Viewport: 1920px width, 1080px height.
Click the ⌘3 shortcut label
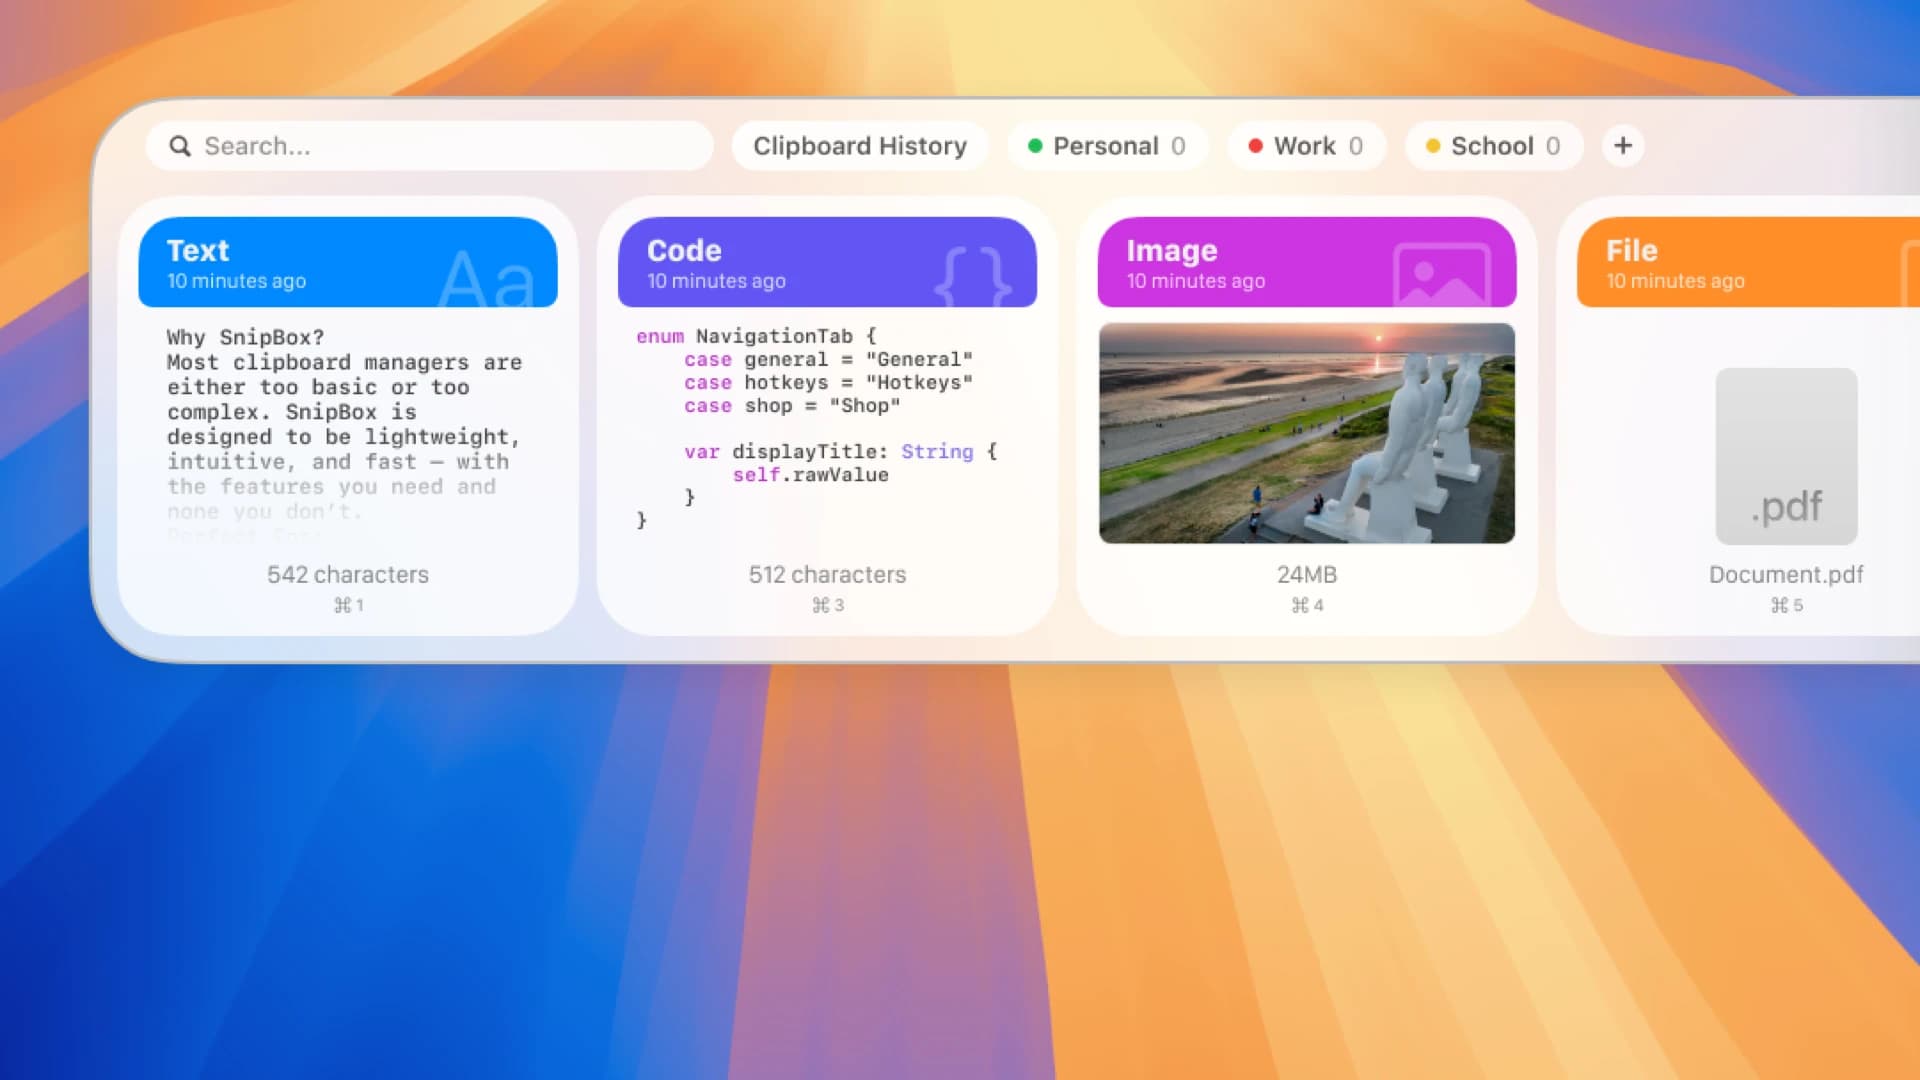[827, 605]
